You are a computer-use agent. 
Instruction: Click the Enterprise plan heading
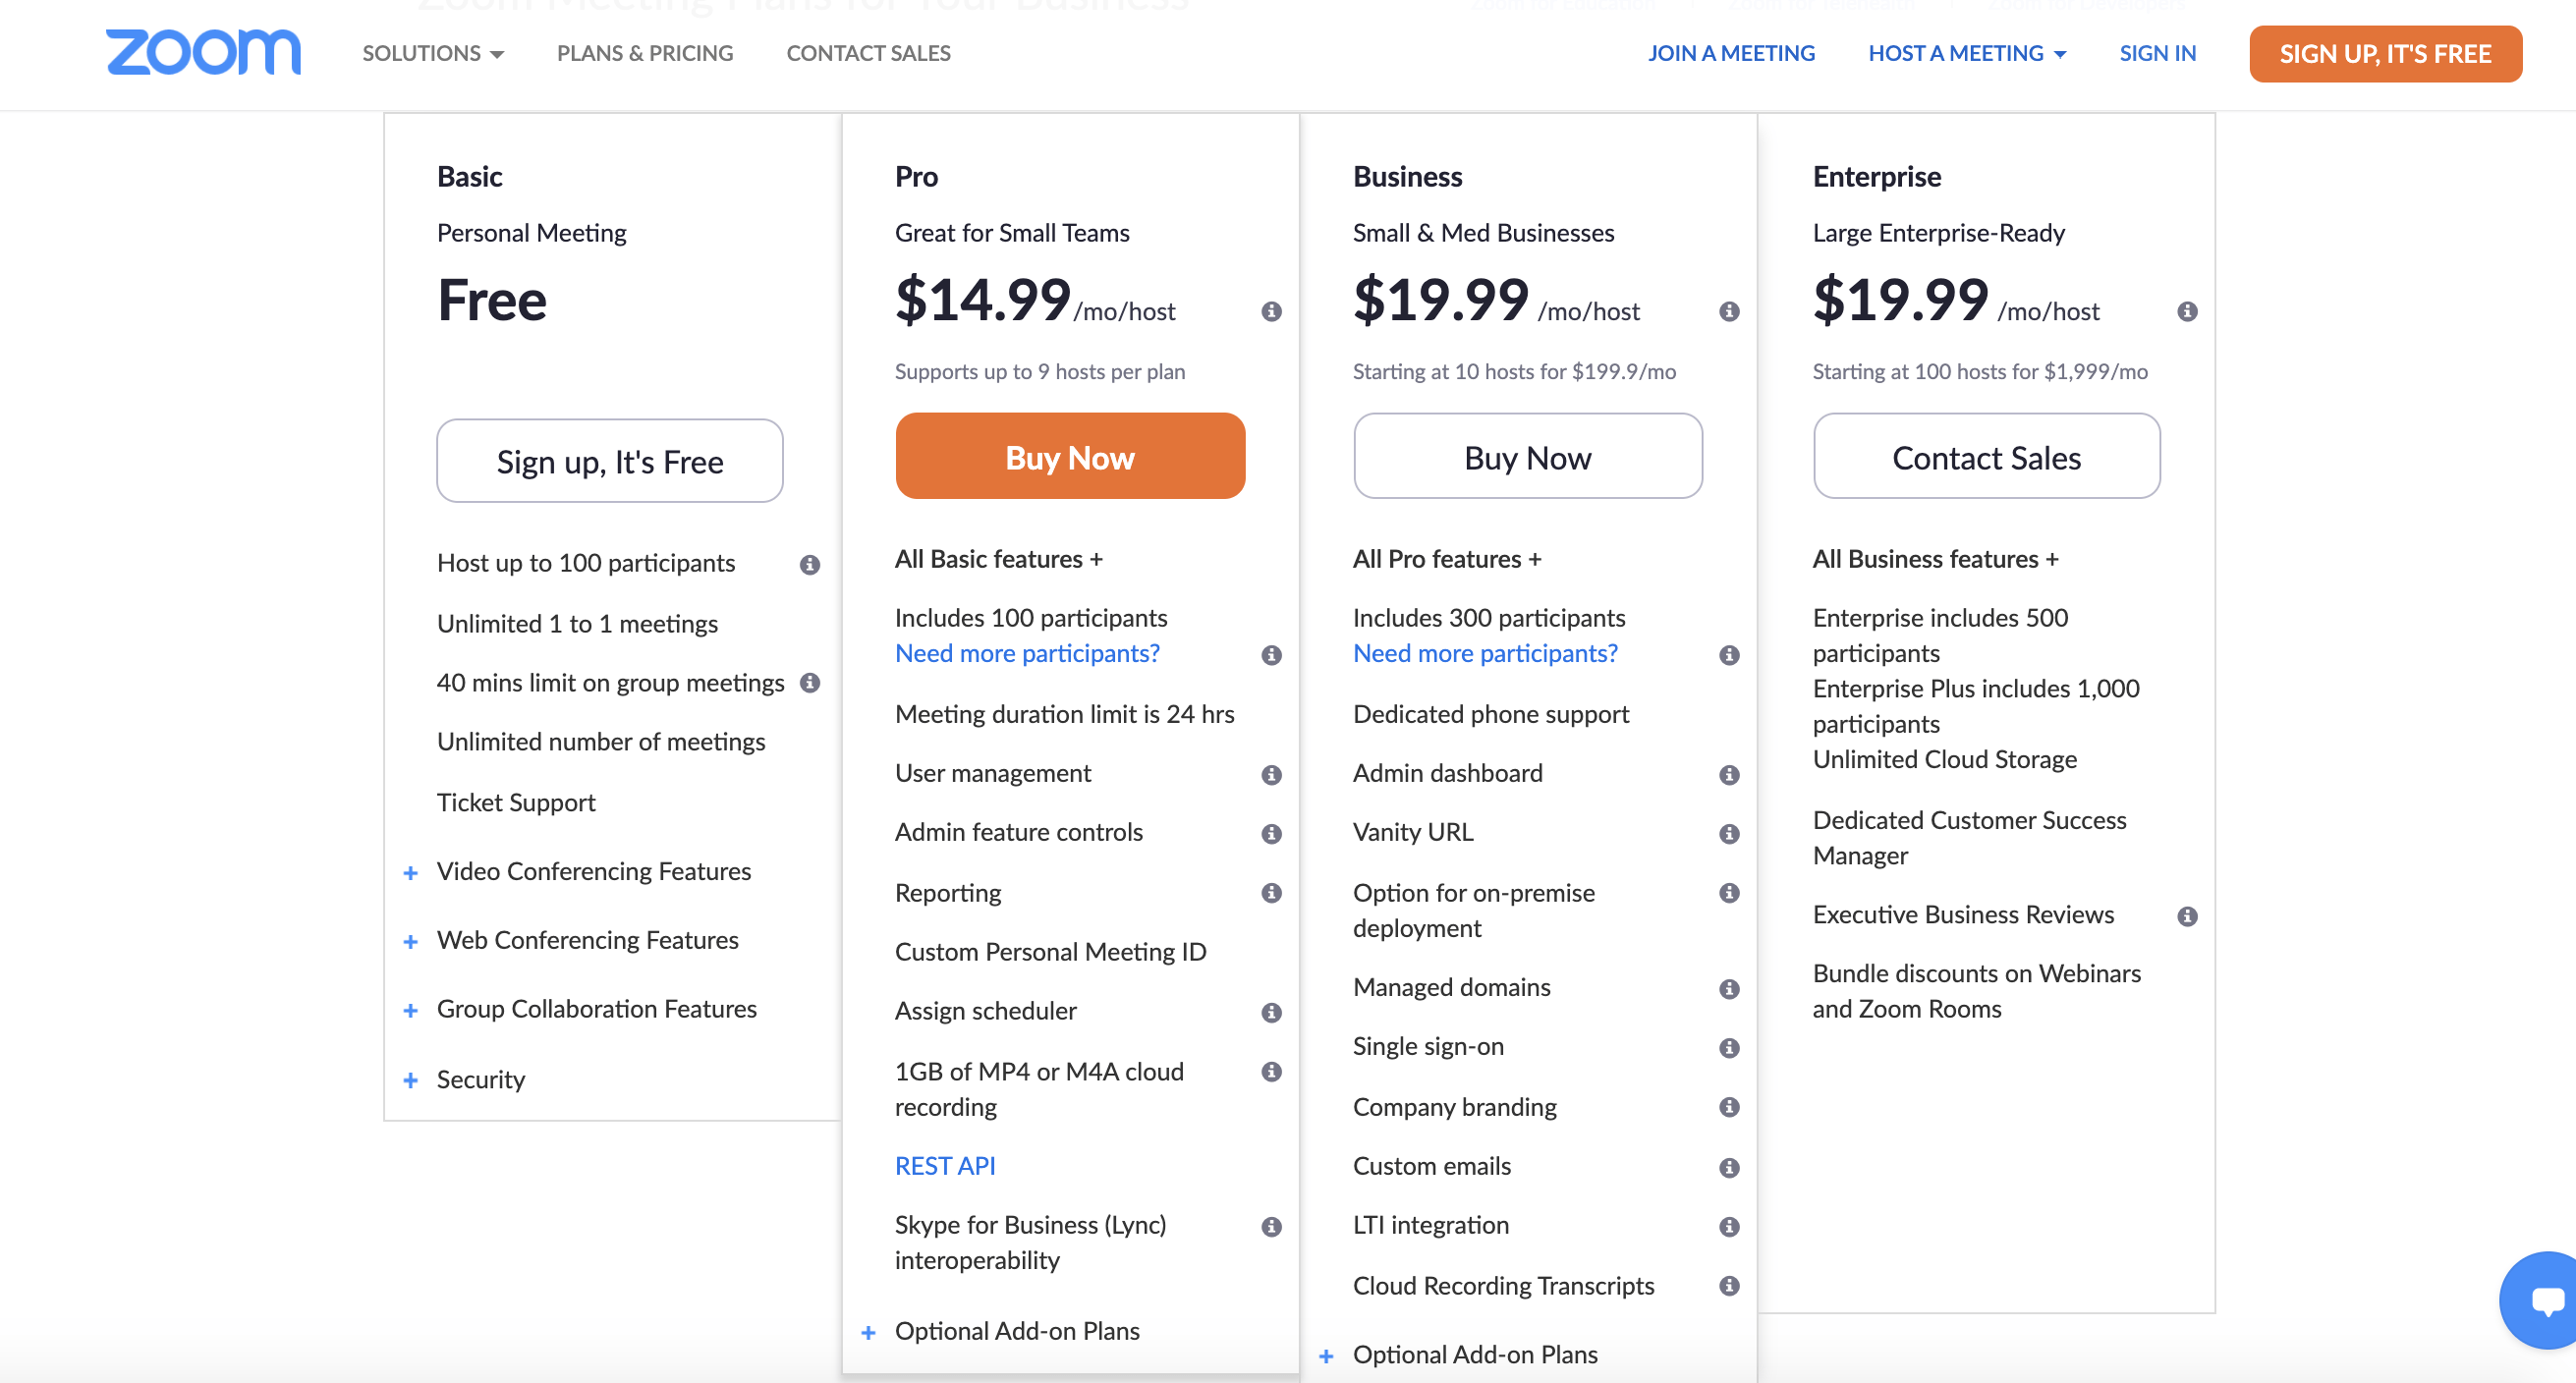point(1877,177)
